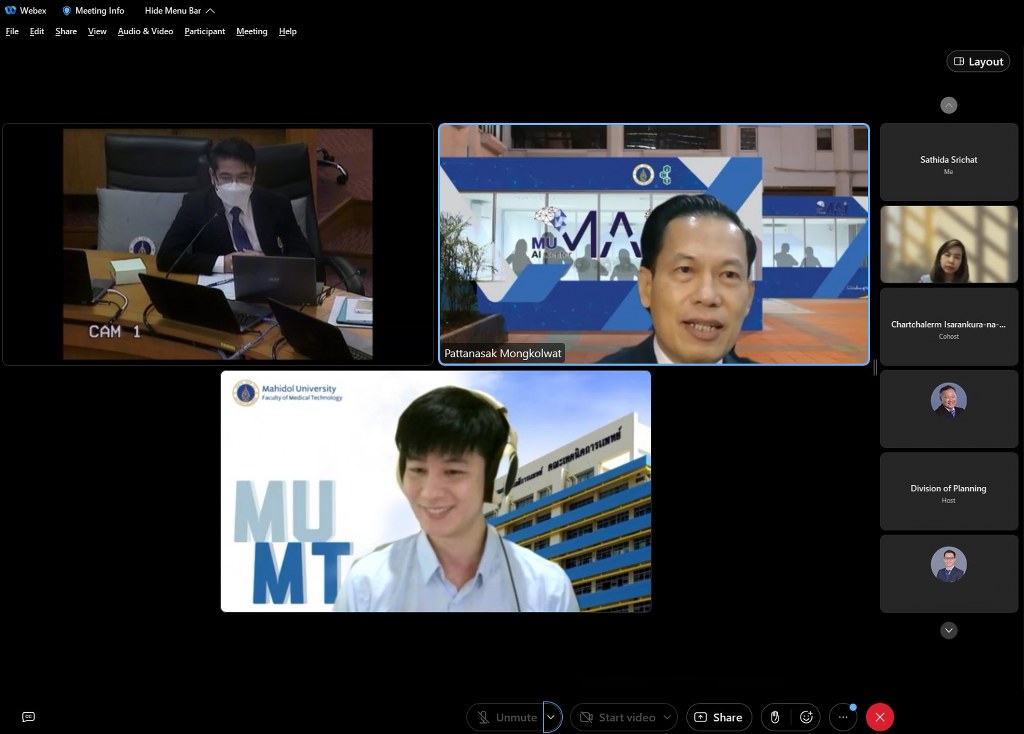Open the emoji reactions icon
The image size is (1024, 734).
pyautogui.click(x=806, y=717)
